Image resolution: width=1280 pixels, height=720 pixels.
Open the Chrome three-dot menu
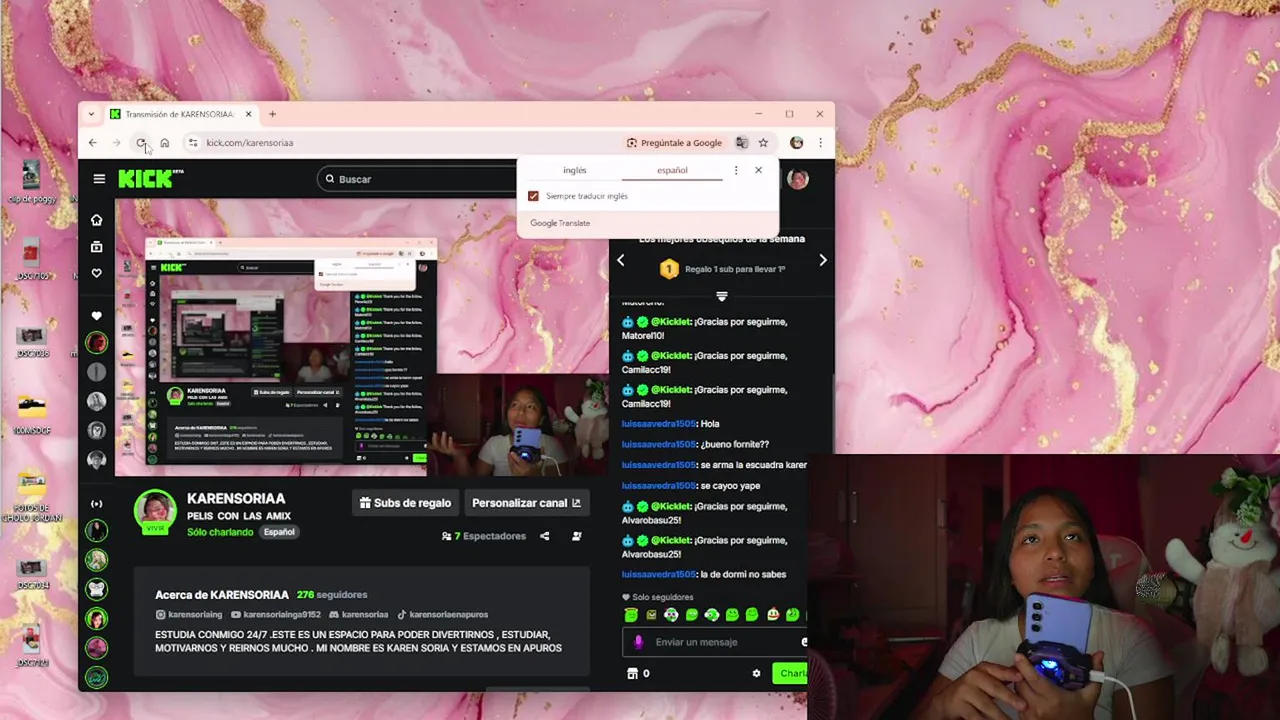pos(820,143)
